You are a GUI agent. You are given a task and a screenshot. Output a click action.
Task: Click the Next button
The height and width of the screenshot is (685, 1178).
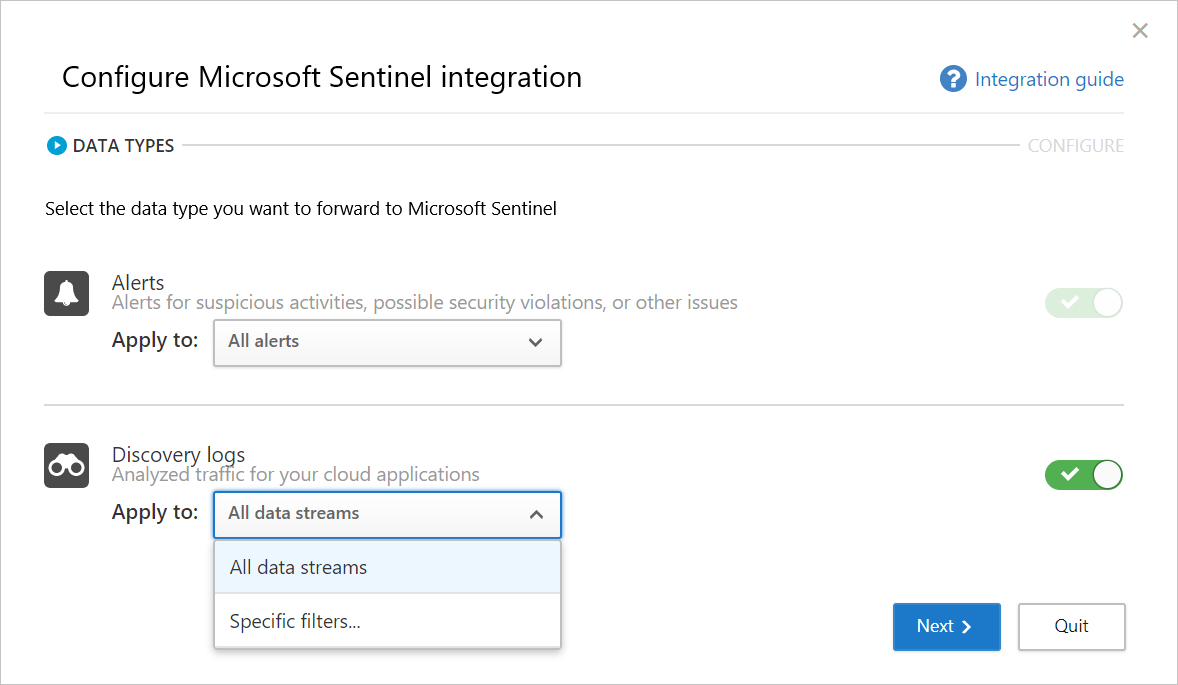[x=946, y=626]
